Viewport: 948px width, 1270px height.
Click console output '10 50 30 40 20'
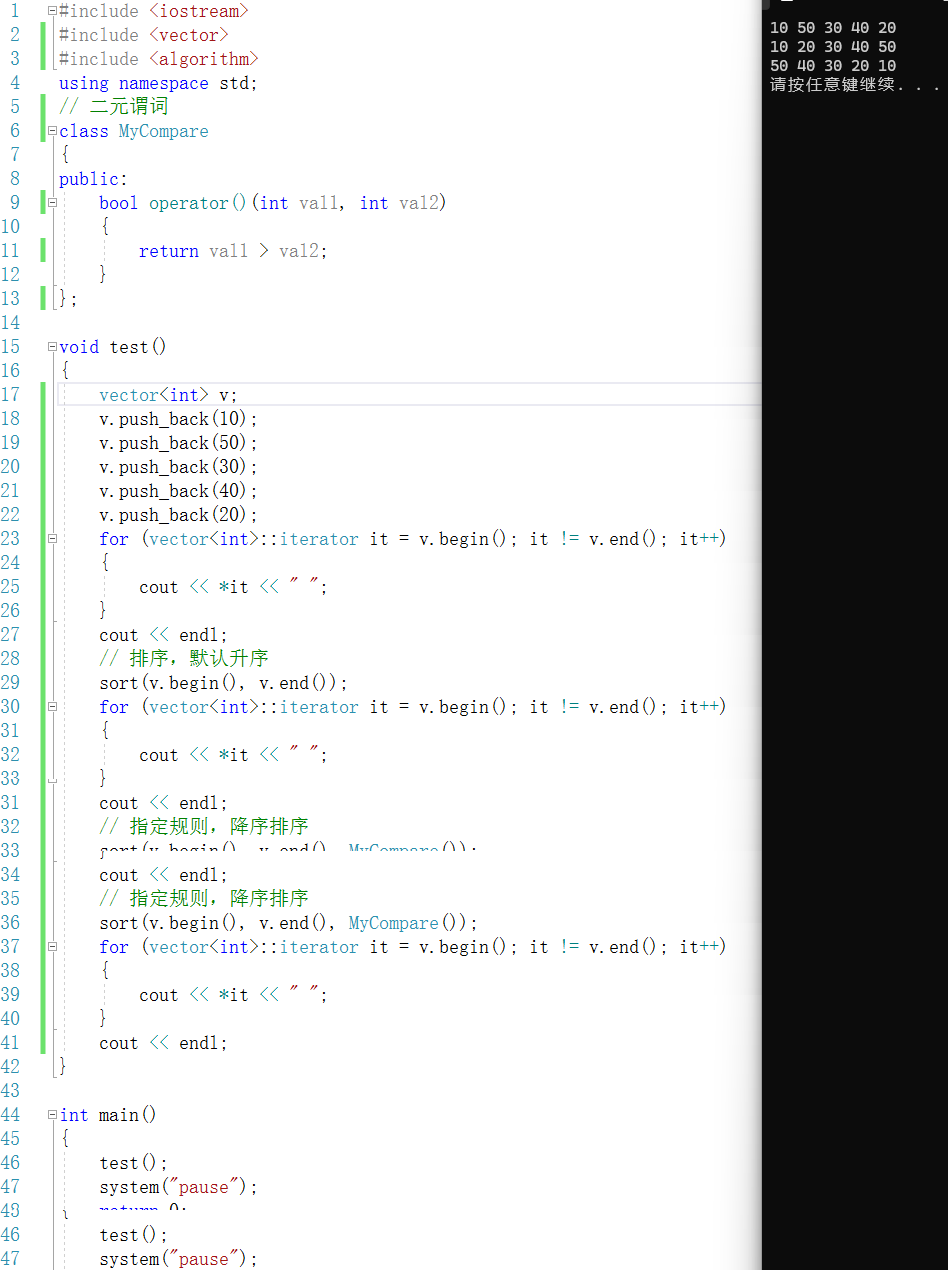click(833, 28)
